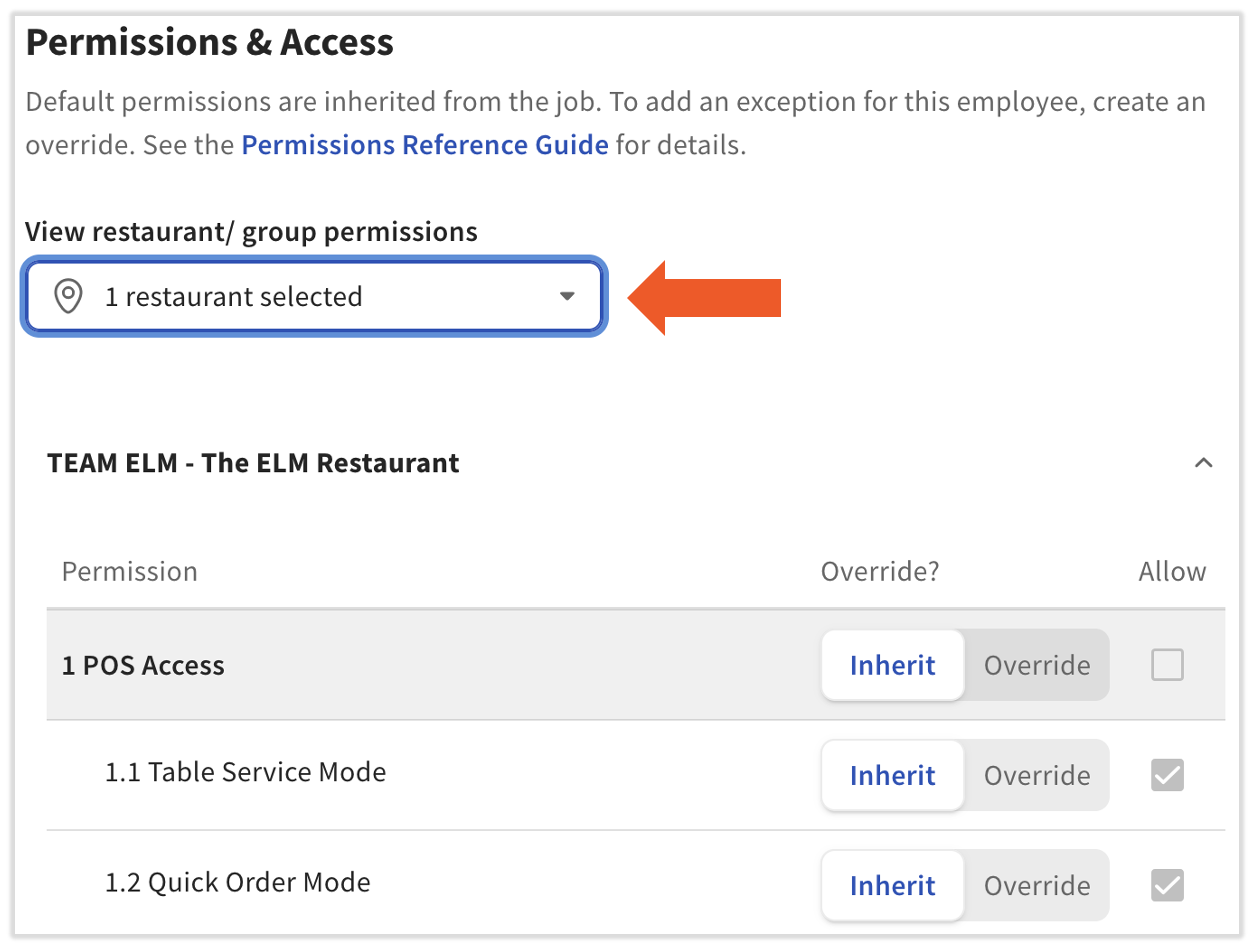The height and width of the screenshot is (948, 1254).
Task: Disable Allow for Quick Order Mode
Action: (1167, 885)
